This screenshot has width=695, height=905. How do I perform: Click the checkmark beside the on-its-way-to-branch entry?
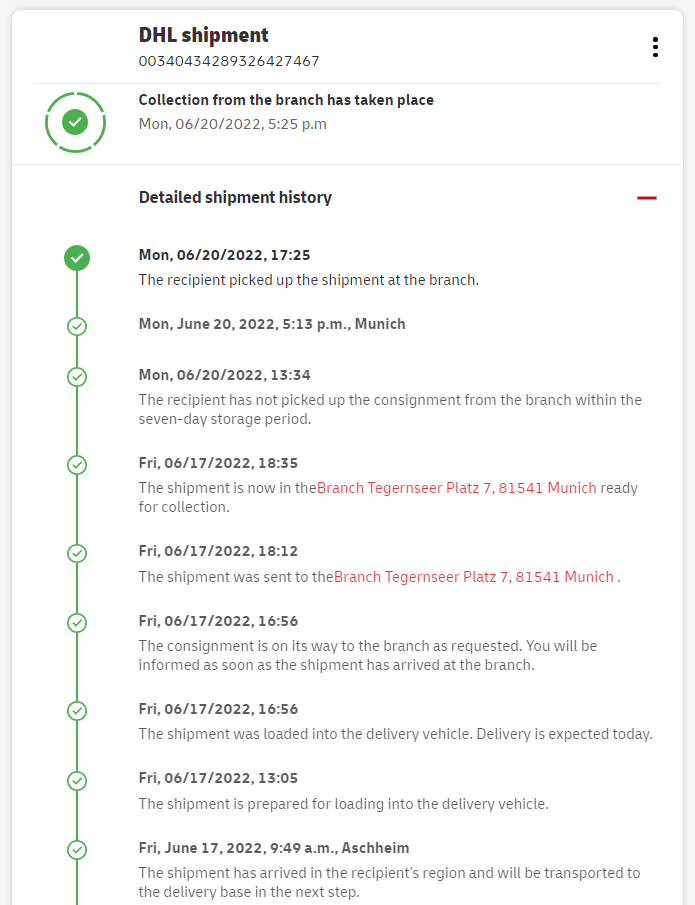tap(77, 623)
